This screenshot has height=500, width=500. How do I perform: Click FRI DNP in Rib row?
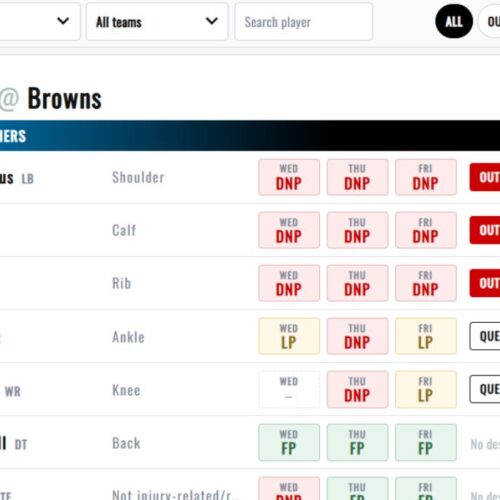[x=426, y=283]
